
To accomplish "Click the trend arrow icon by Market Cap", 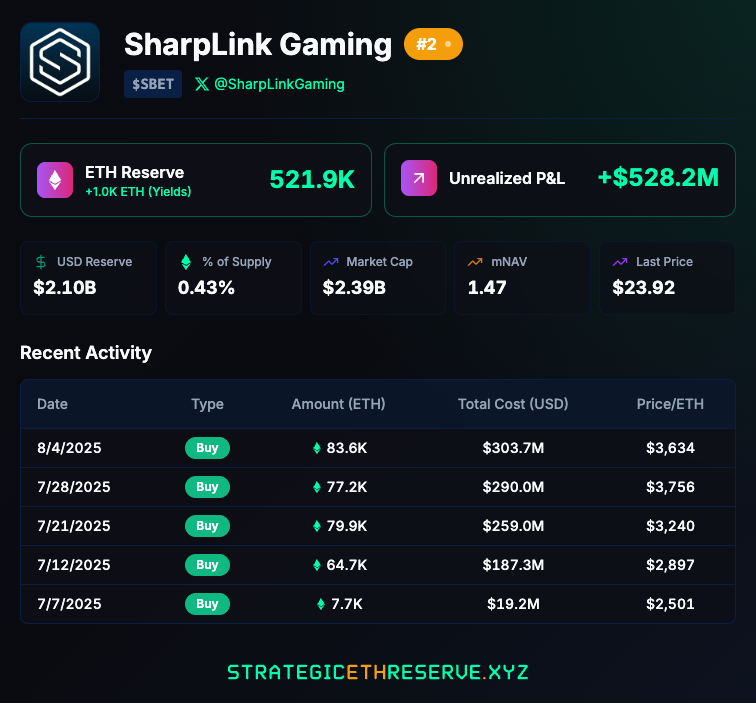I will (331, 262).
